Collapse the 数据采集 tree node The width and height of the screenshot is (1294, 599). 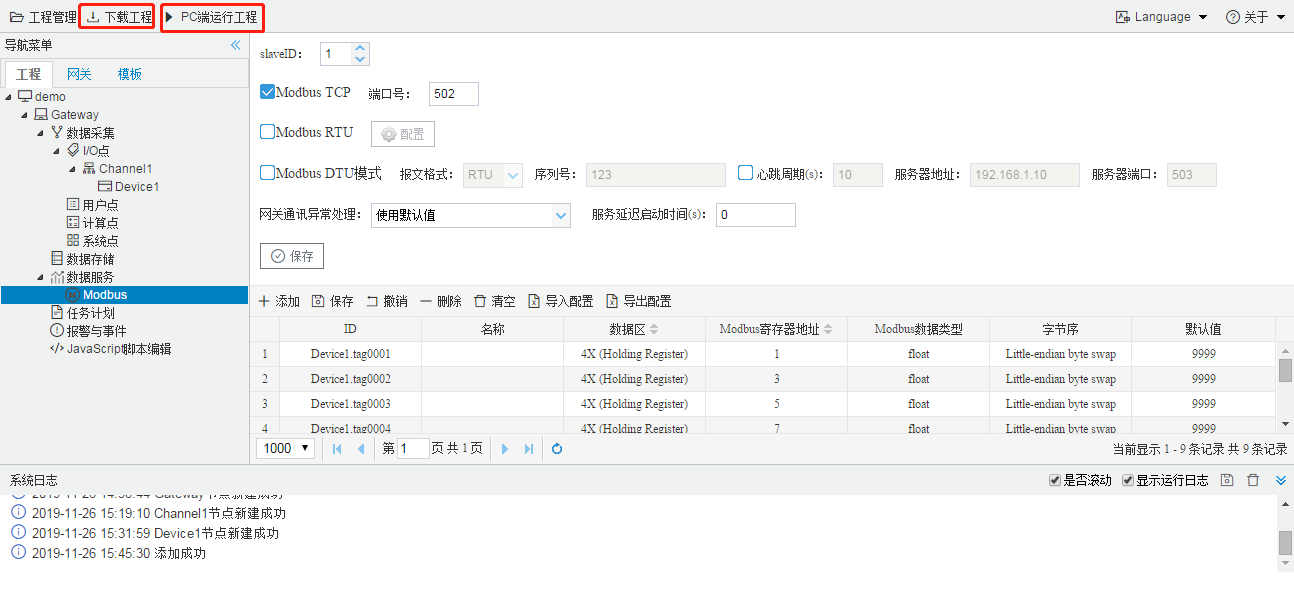coord(40,133)
